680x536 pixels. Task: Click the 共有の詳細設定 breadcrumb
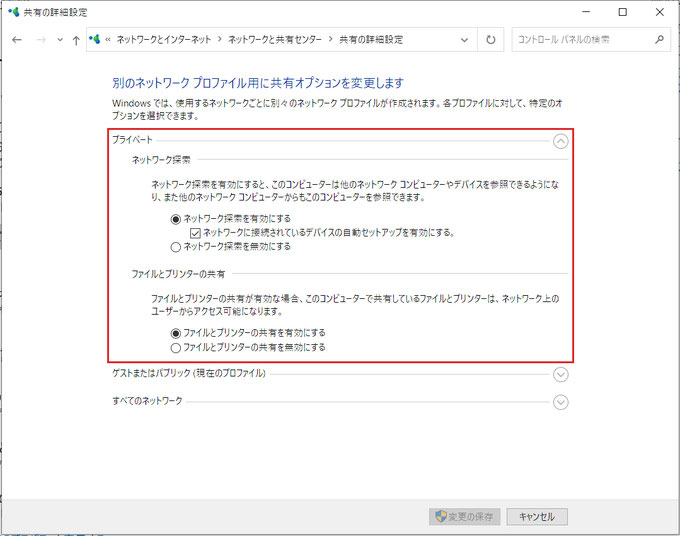[371, 39]
